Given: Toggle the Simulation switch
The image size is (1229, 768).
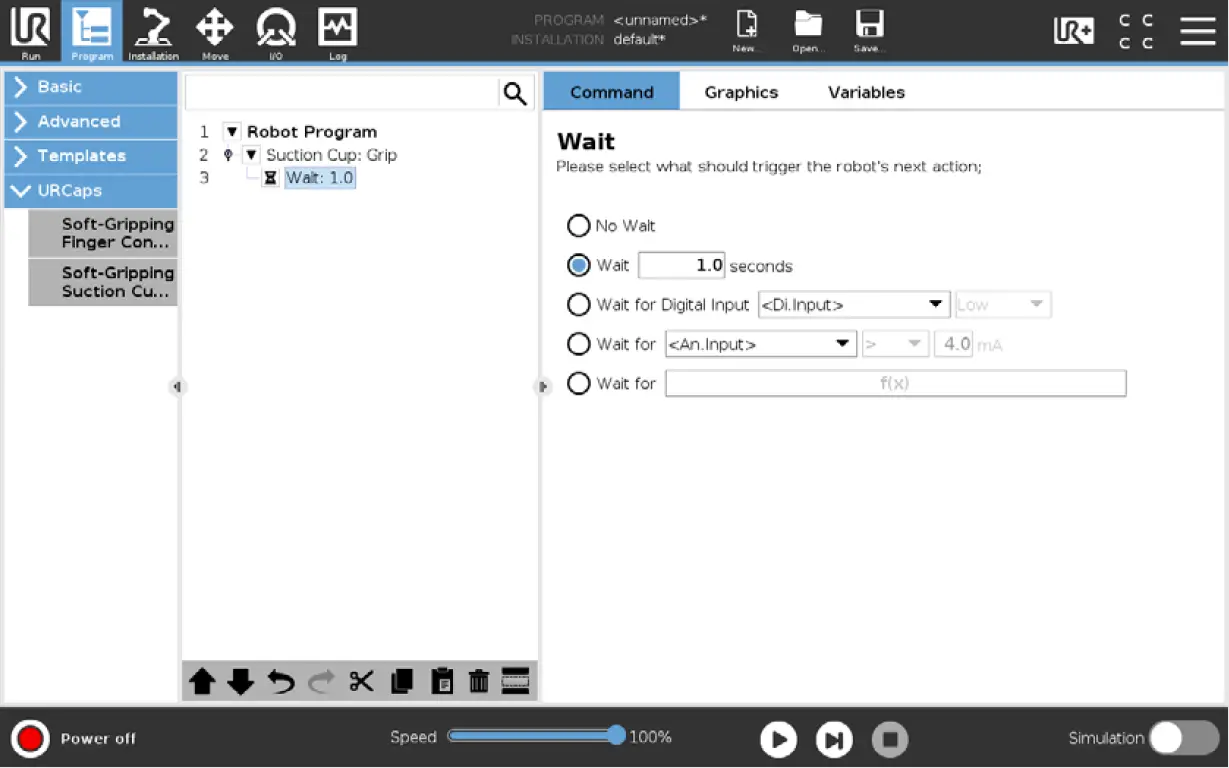Looking at the screenshot, I should click(1183, 738).
